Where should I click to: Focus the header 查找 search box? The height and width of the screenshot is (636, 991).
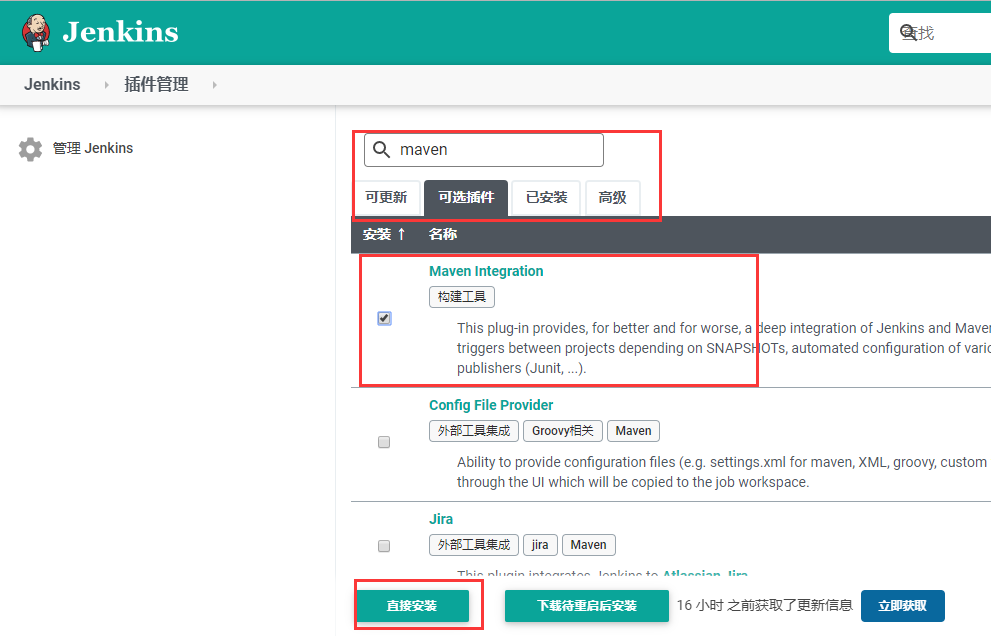click(x=940, y=33)
